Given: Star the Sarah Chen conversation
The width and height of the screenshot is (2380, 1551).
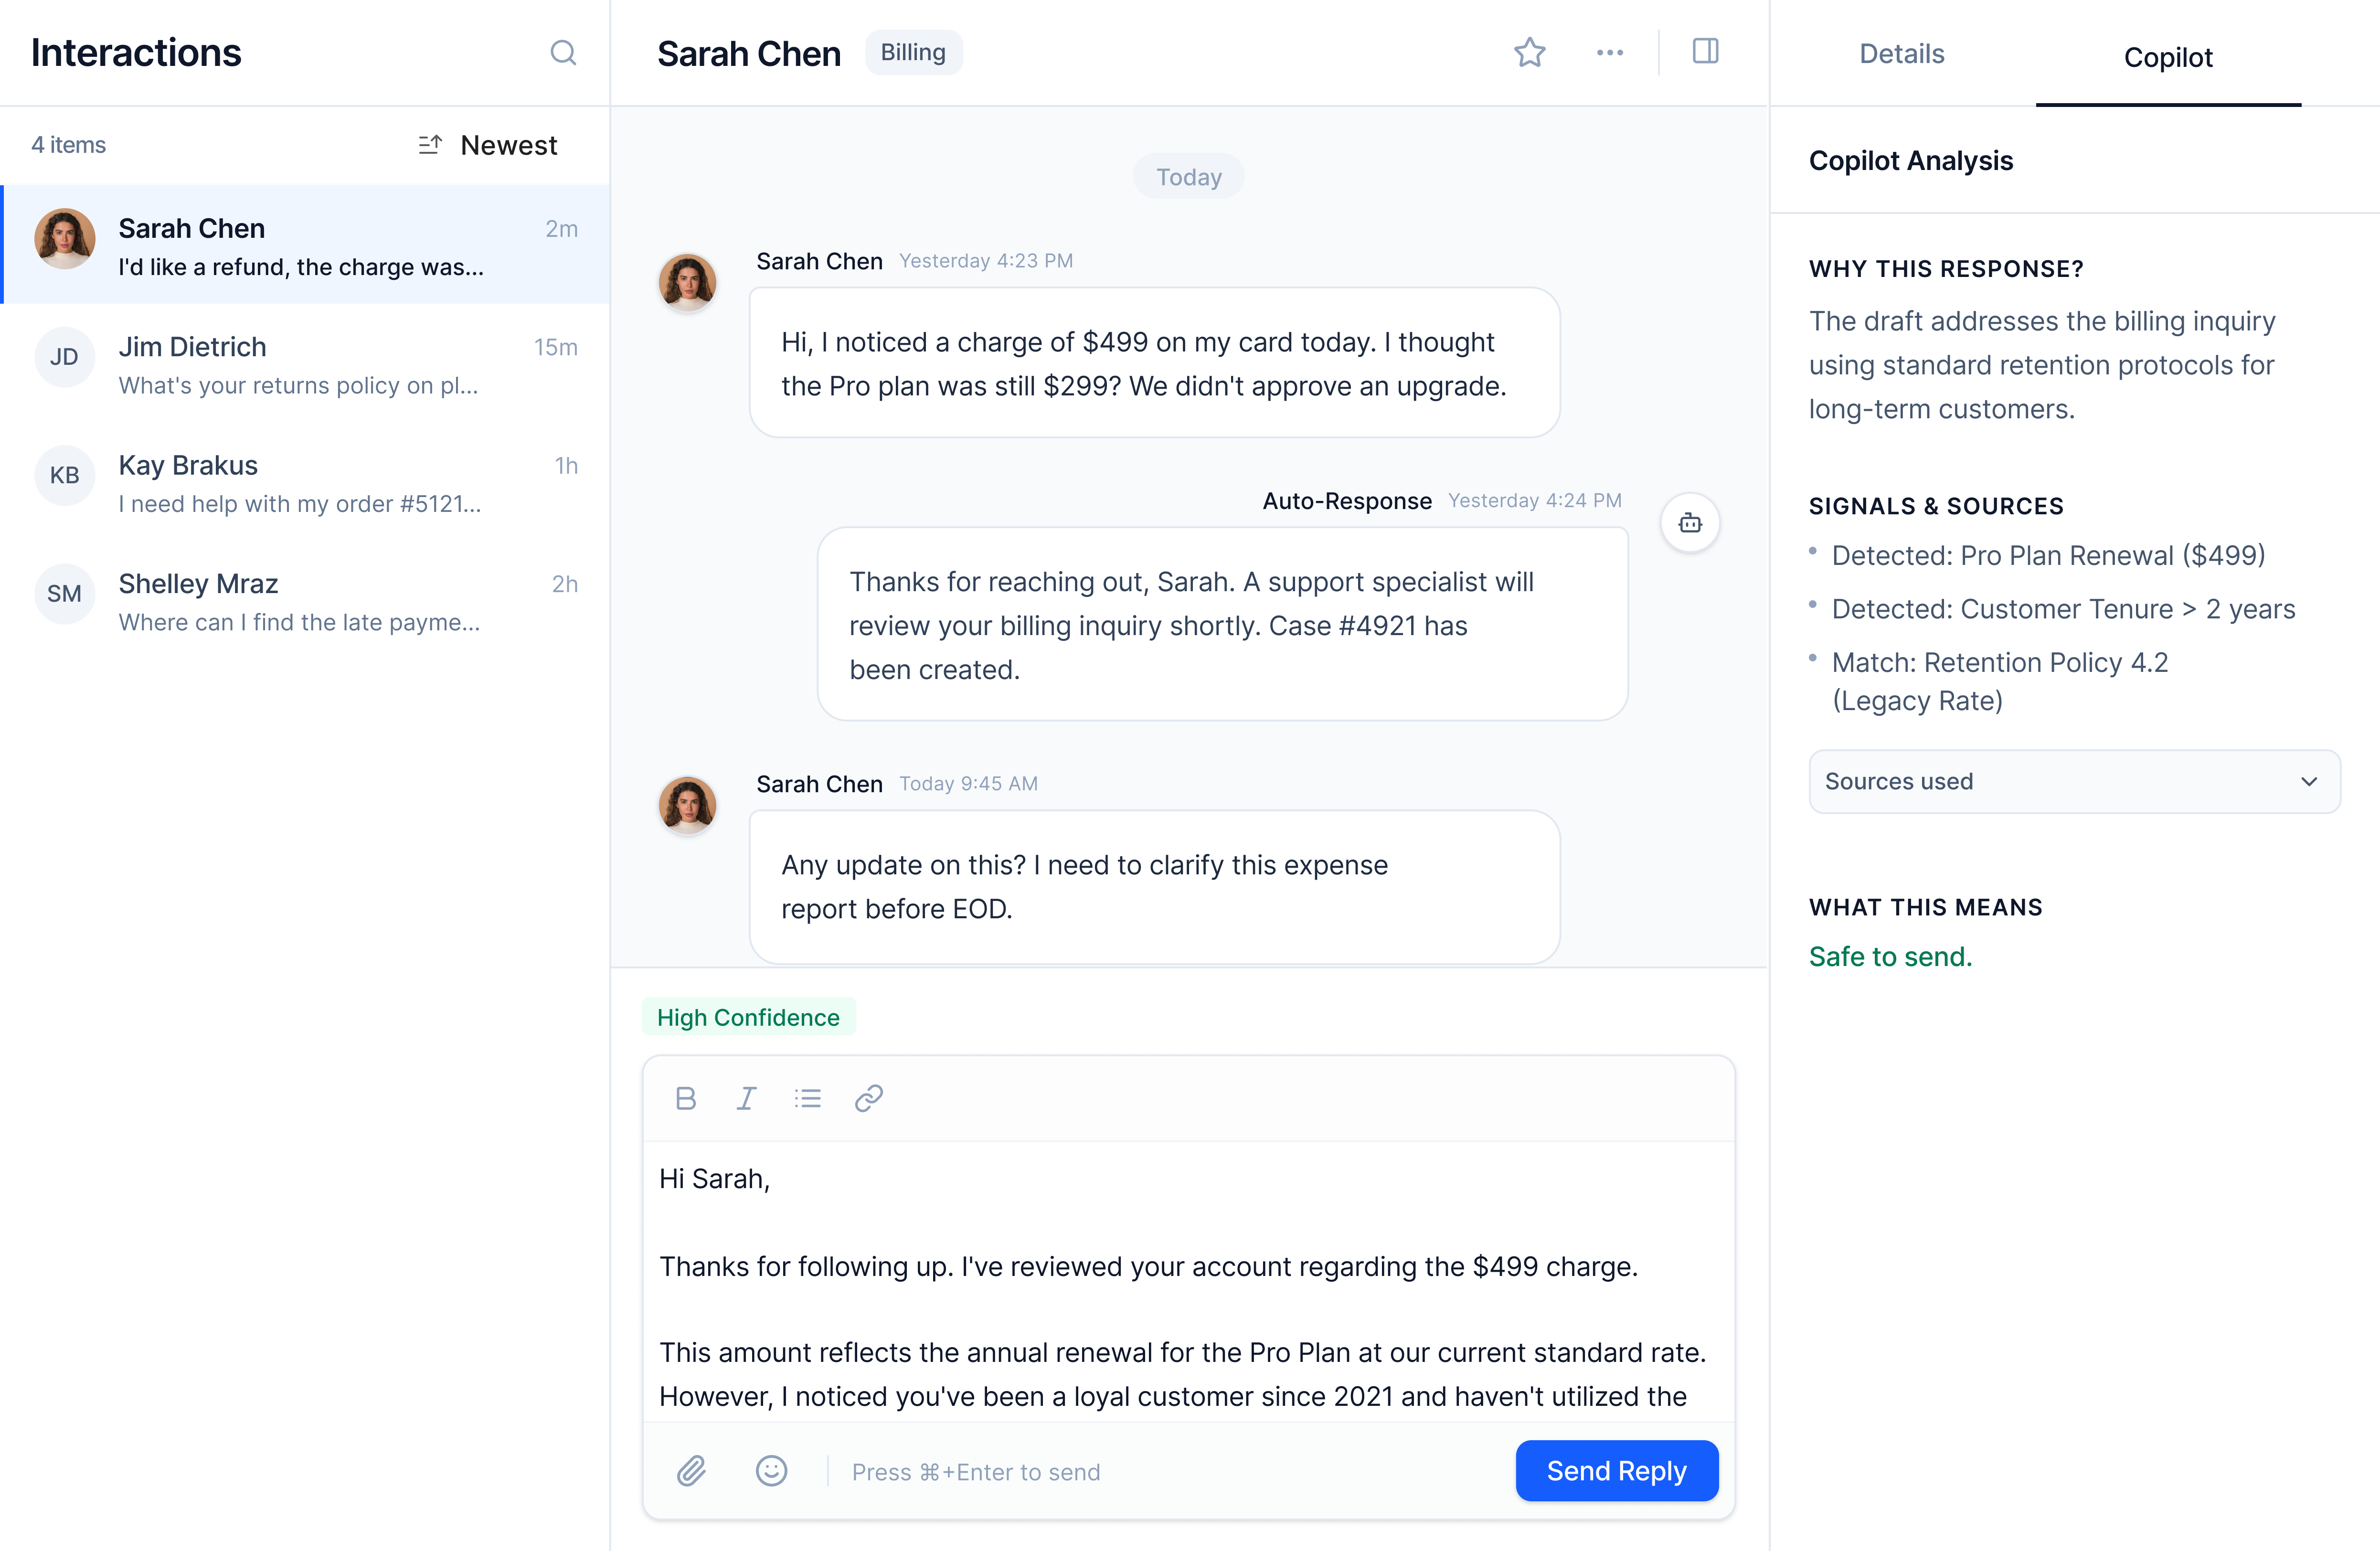Looking at the screenshot, I should (x=1529, y=52).
